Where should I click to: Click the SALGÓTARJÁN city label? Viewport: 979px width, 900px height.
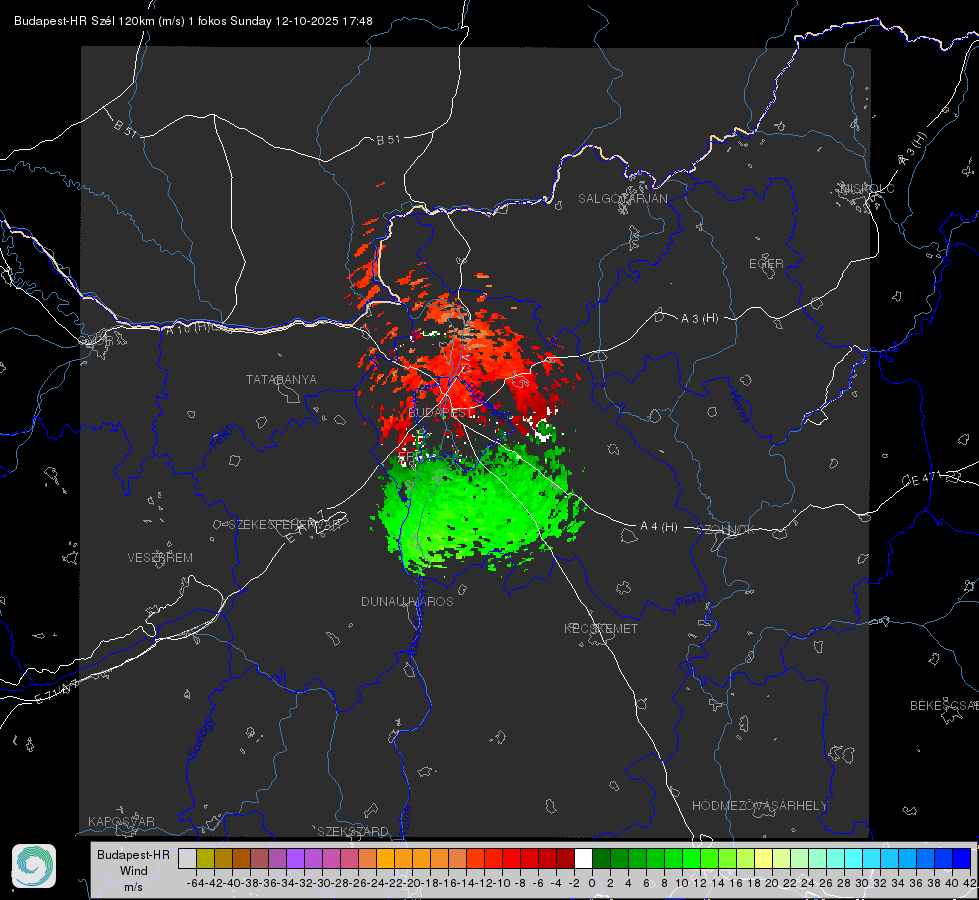(622, 199)
